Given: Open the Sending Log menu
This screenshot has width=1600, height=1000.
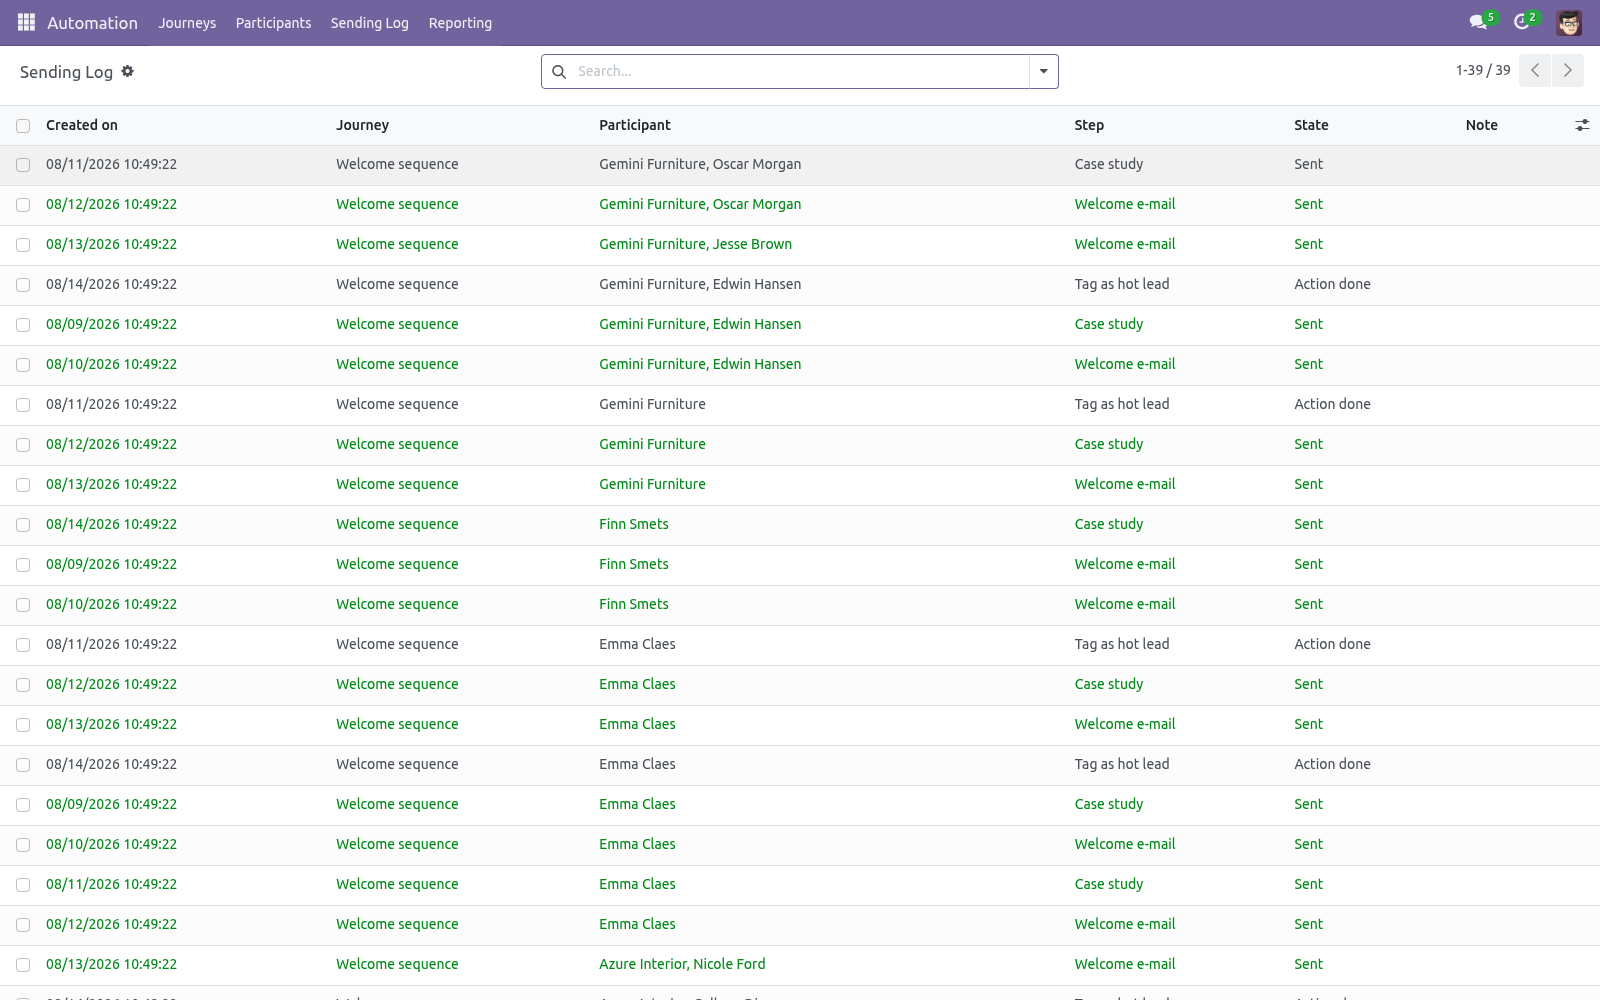Looking at the screenshot, I should [x=370, y=22].
